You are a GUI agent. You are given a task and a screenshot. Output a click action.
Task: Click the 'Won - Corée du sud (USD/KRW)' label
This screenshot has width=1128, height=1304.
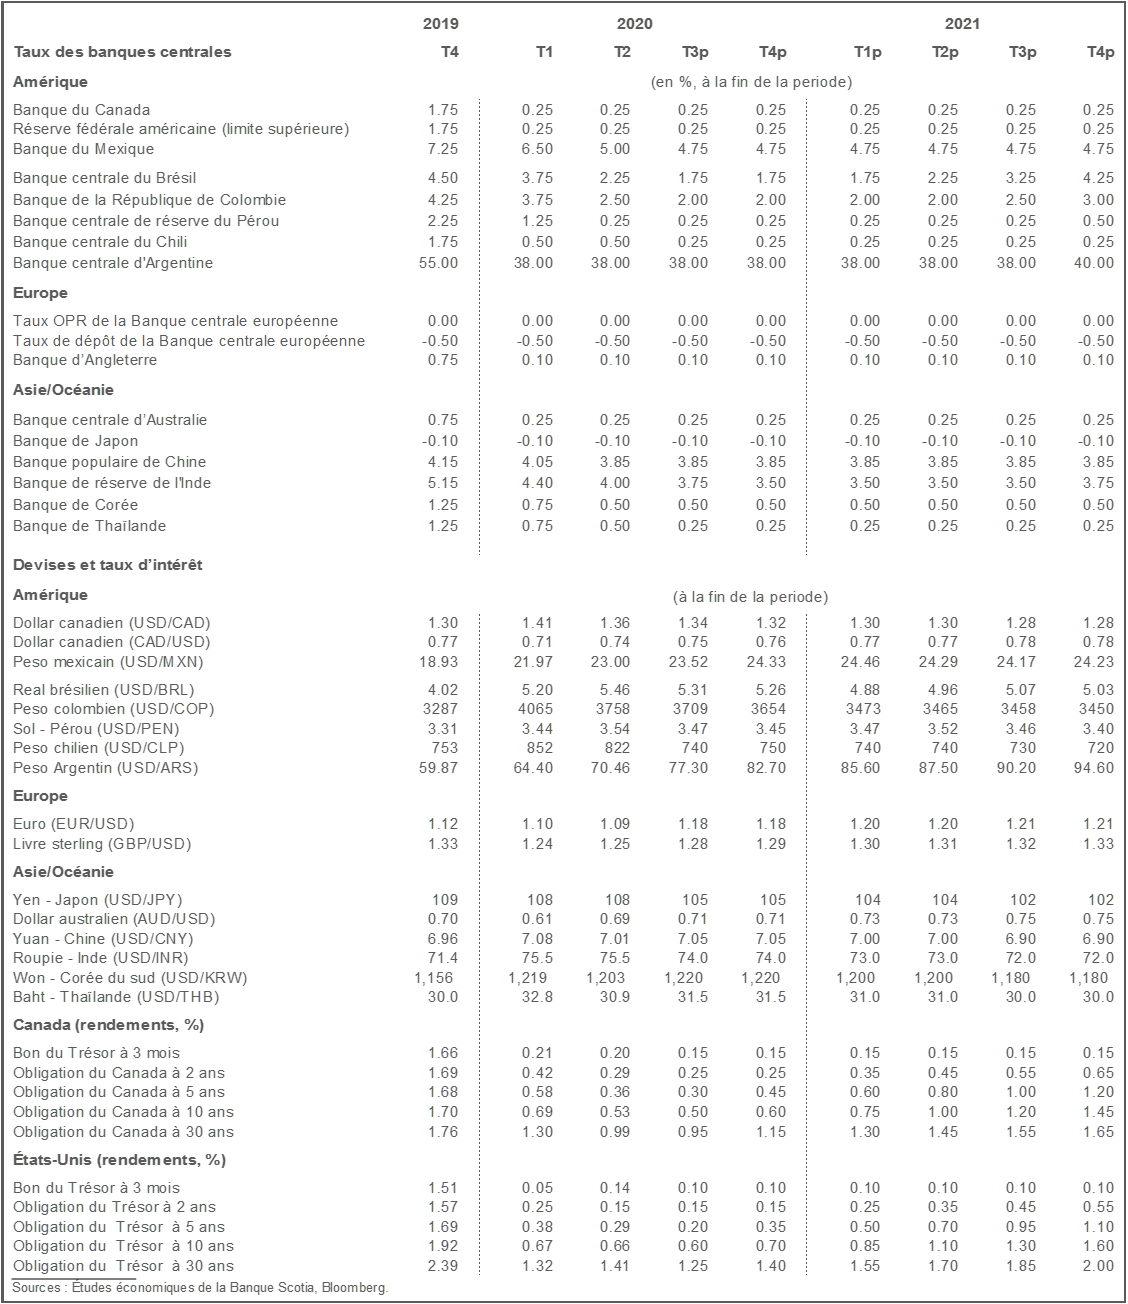pyautogui.click(x=130, y=978)
